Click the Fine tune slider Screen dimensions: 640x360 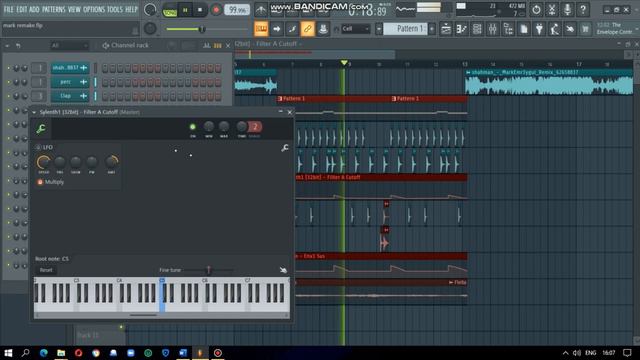209,270
